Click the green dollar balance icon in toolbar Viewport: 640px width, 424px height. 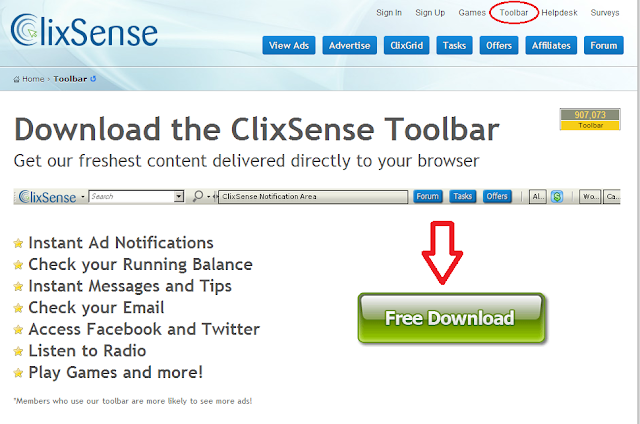557,197
